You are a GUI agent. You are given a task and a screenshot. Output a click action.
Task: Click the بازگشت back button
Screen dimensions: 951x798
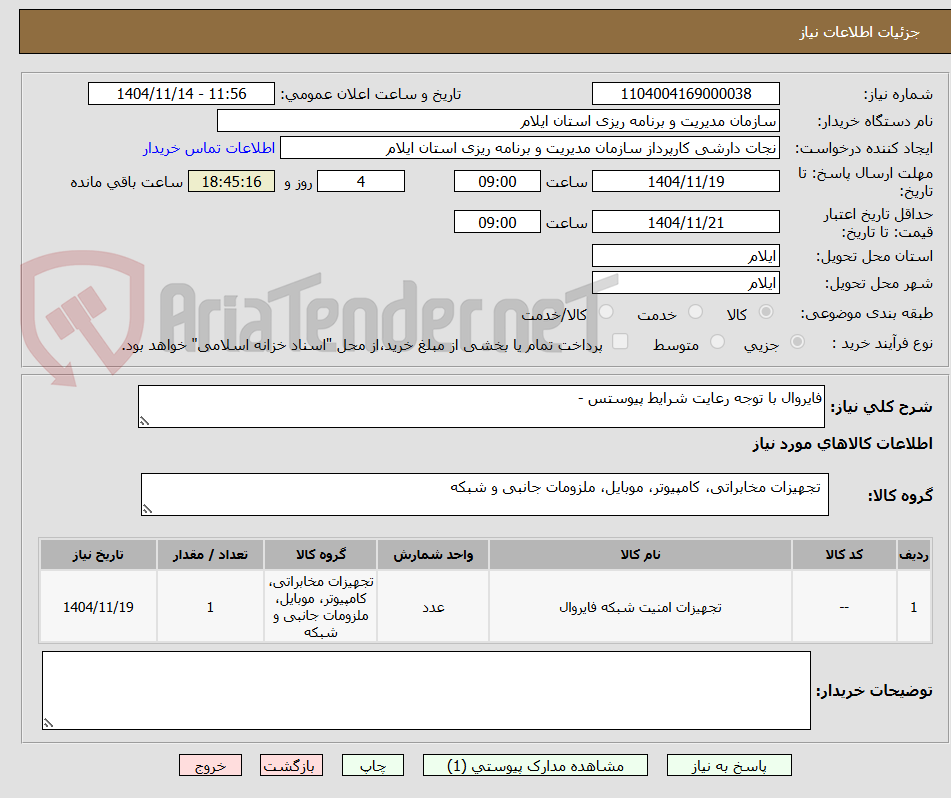pyautogui.click(x=291, y=765)
